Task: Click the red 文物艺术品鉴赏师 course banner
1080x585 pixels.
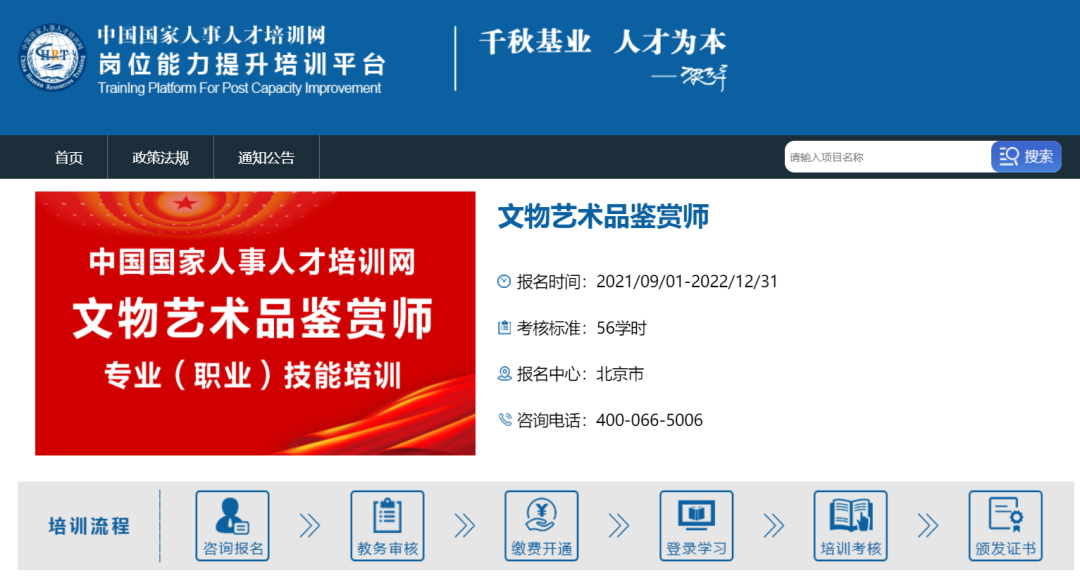Action: [255, 323]
